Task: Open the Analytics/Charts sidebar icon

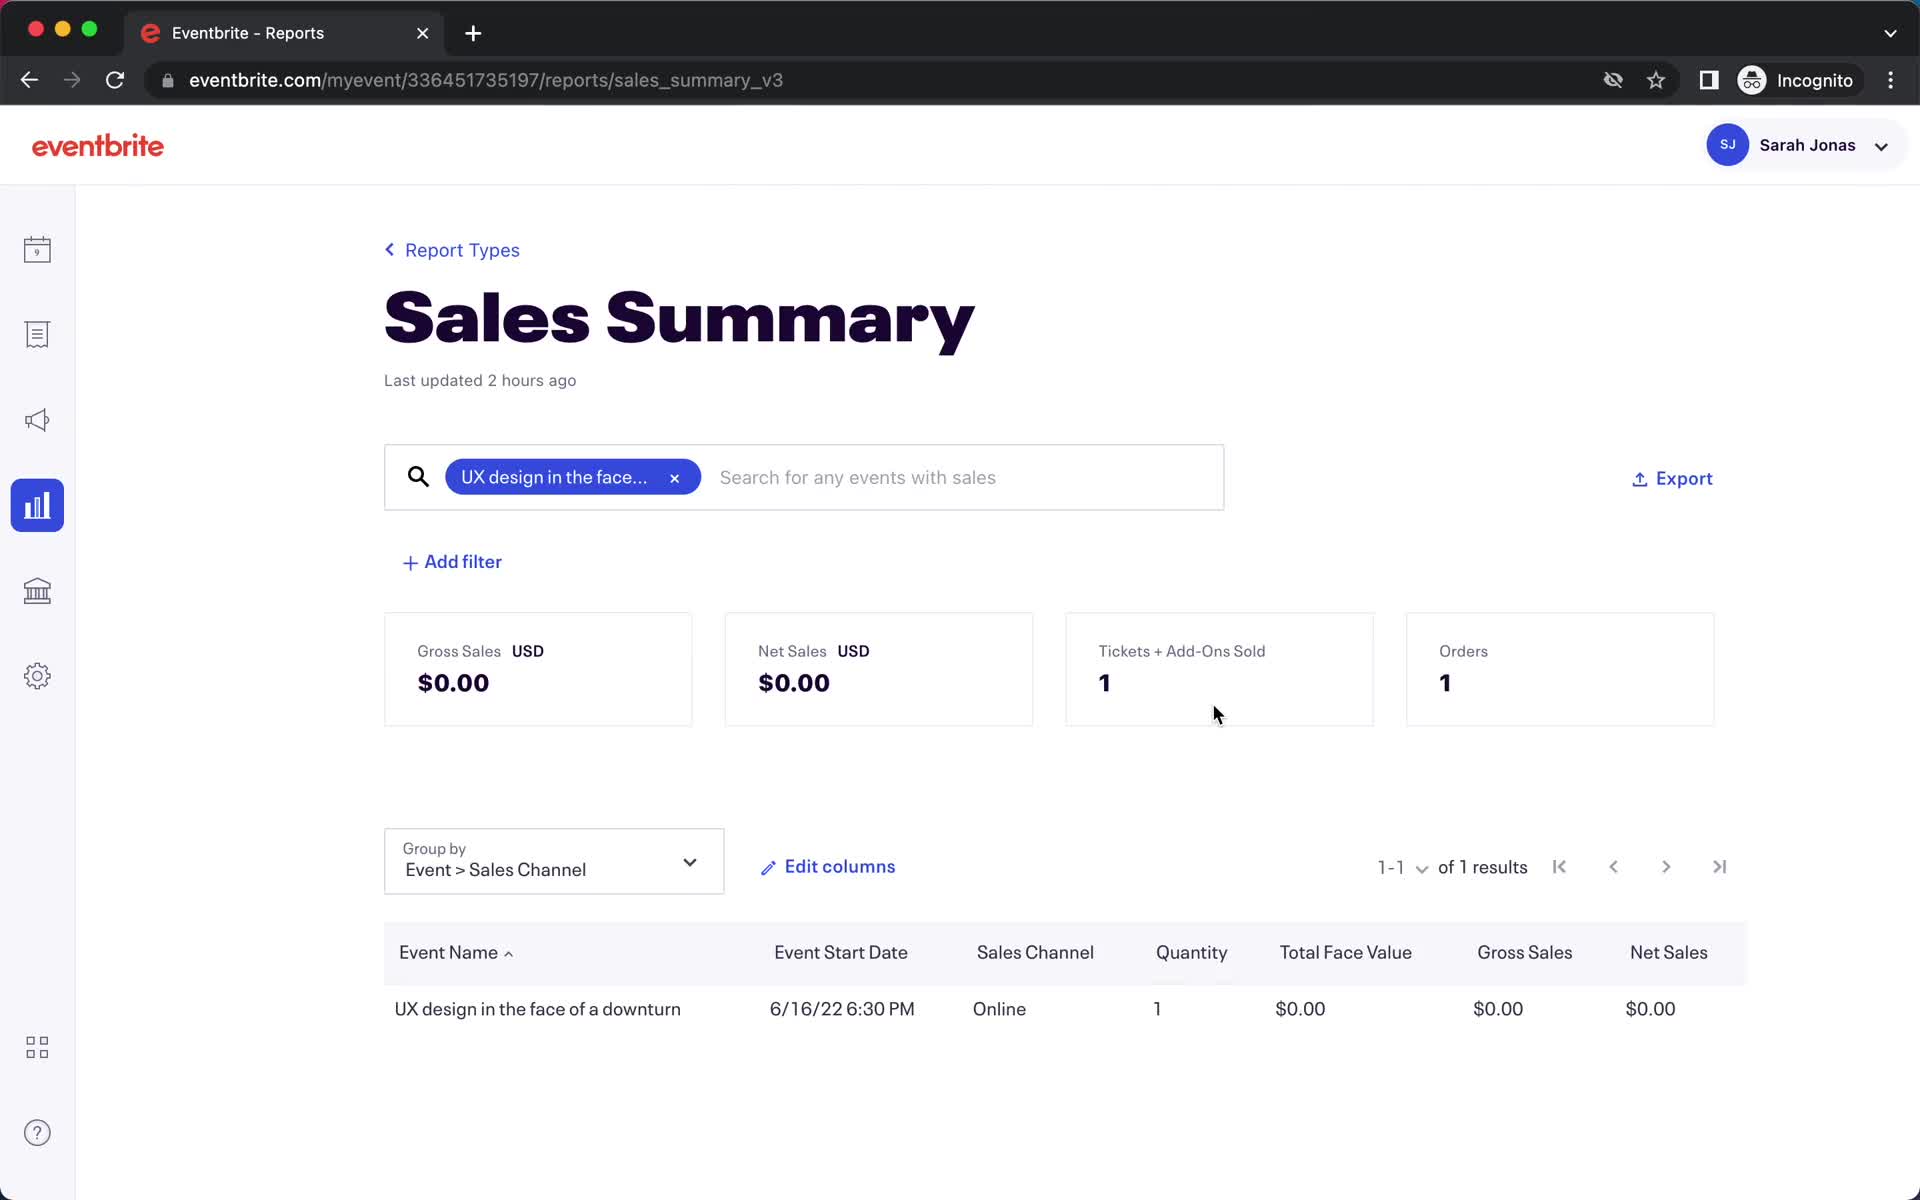Action: click(x=37, y=505)
